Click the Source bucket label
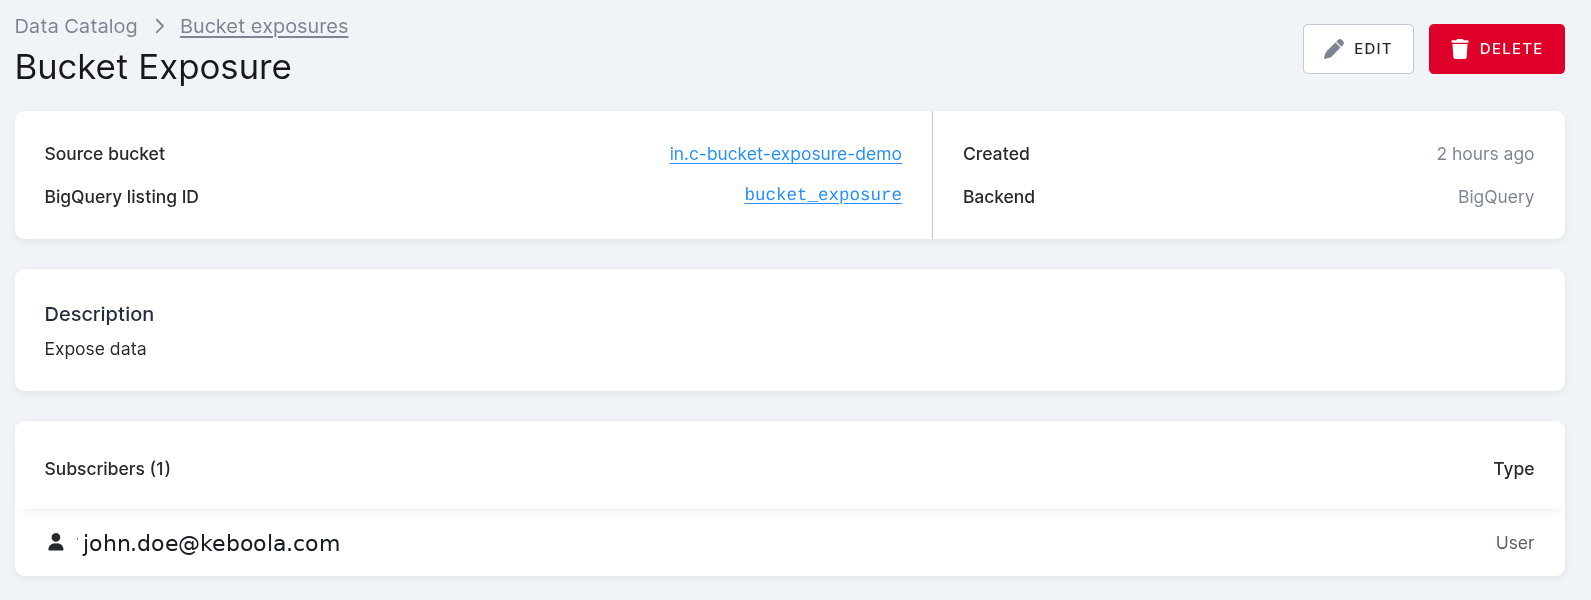This screenshot has width=1591, height=600. pyautogui.click(x=105, y=154)
